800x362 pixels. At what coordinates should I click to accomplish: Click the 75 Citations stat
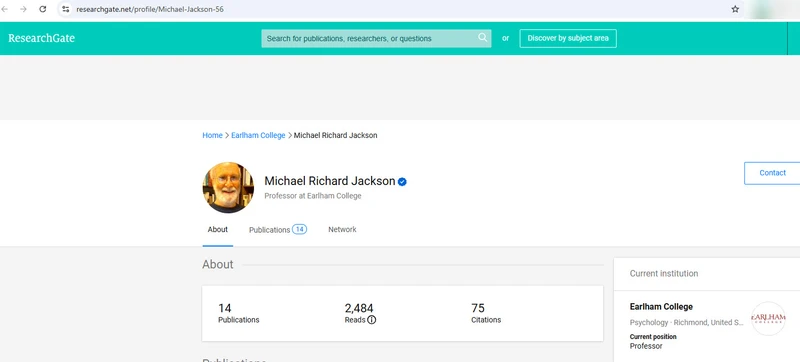click(x=486, y=313)
